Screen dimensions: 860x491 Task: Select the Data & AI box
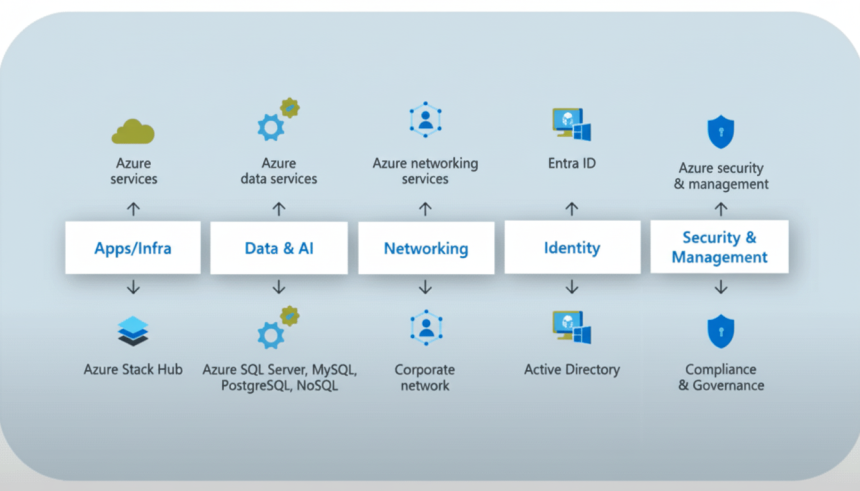279,248
